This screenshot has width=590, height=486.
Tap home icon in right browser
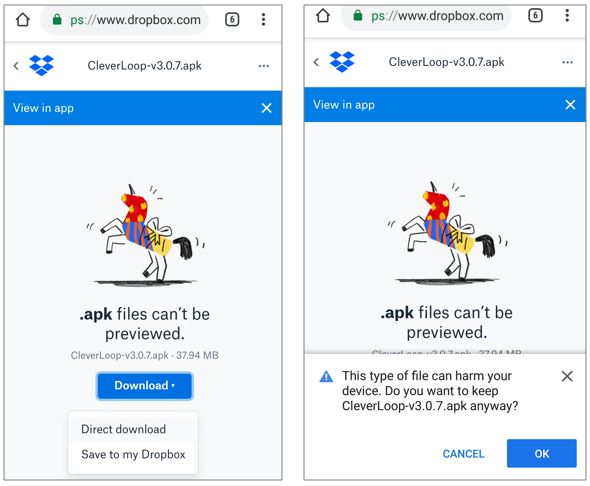(x=323, y=15)
